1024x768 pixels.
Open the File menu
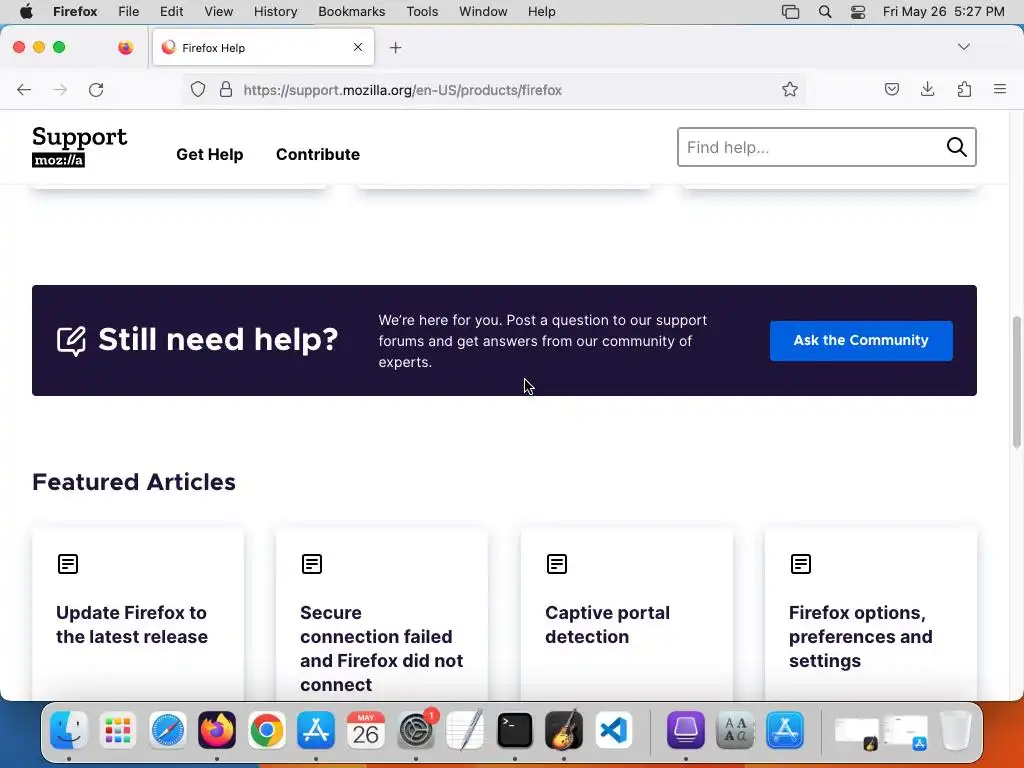point(129,12)
